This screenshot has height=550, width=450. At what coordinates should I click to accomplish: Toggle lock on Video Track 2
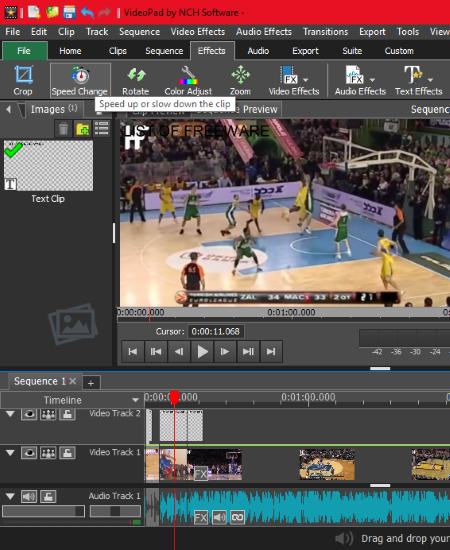67,414
